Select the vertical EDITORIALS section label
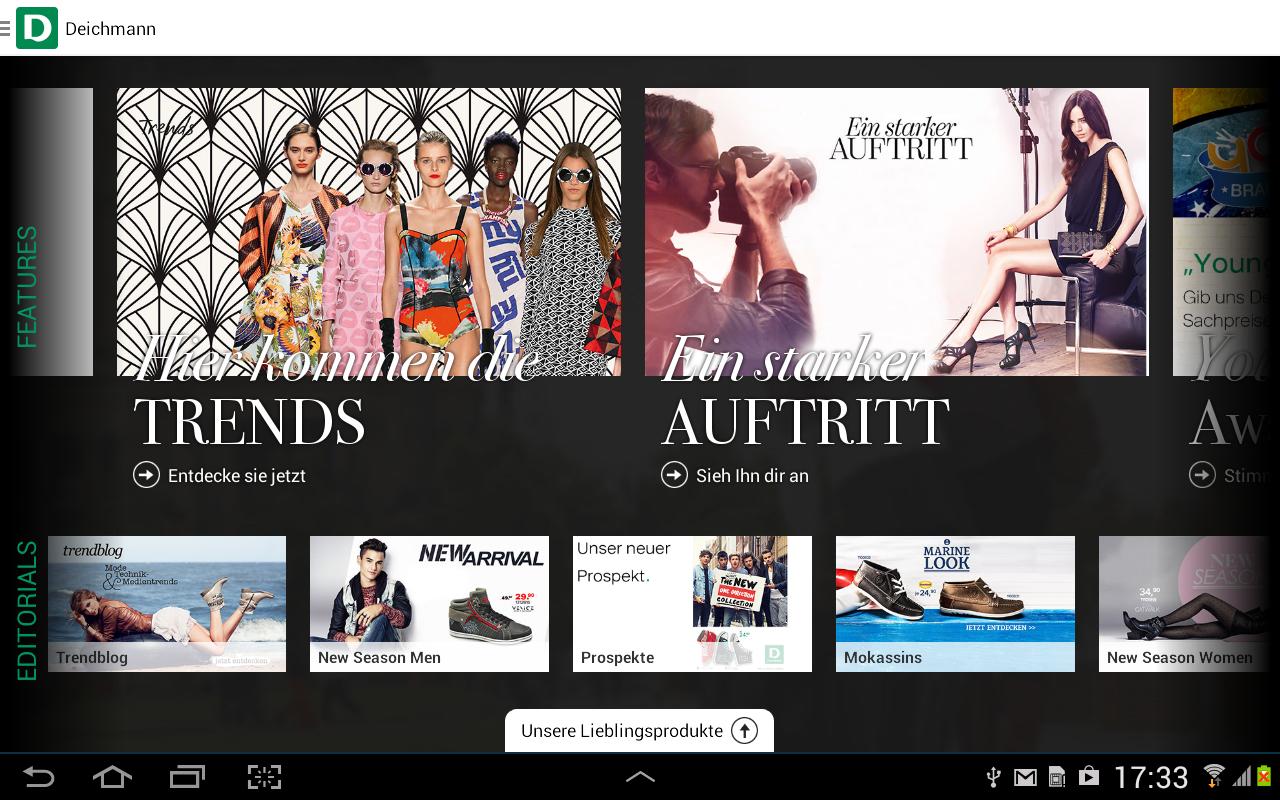1280x800 pixels. pos(27,610)
